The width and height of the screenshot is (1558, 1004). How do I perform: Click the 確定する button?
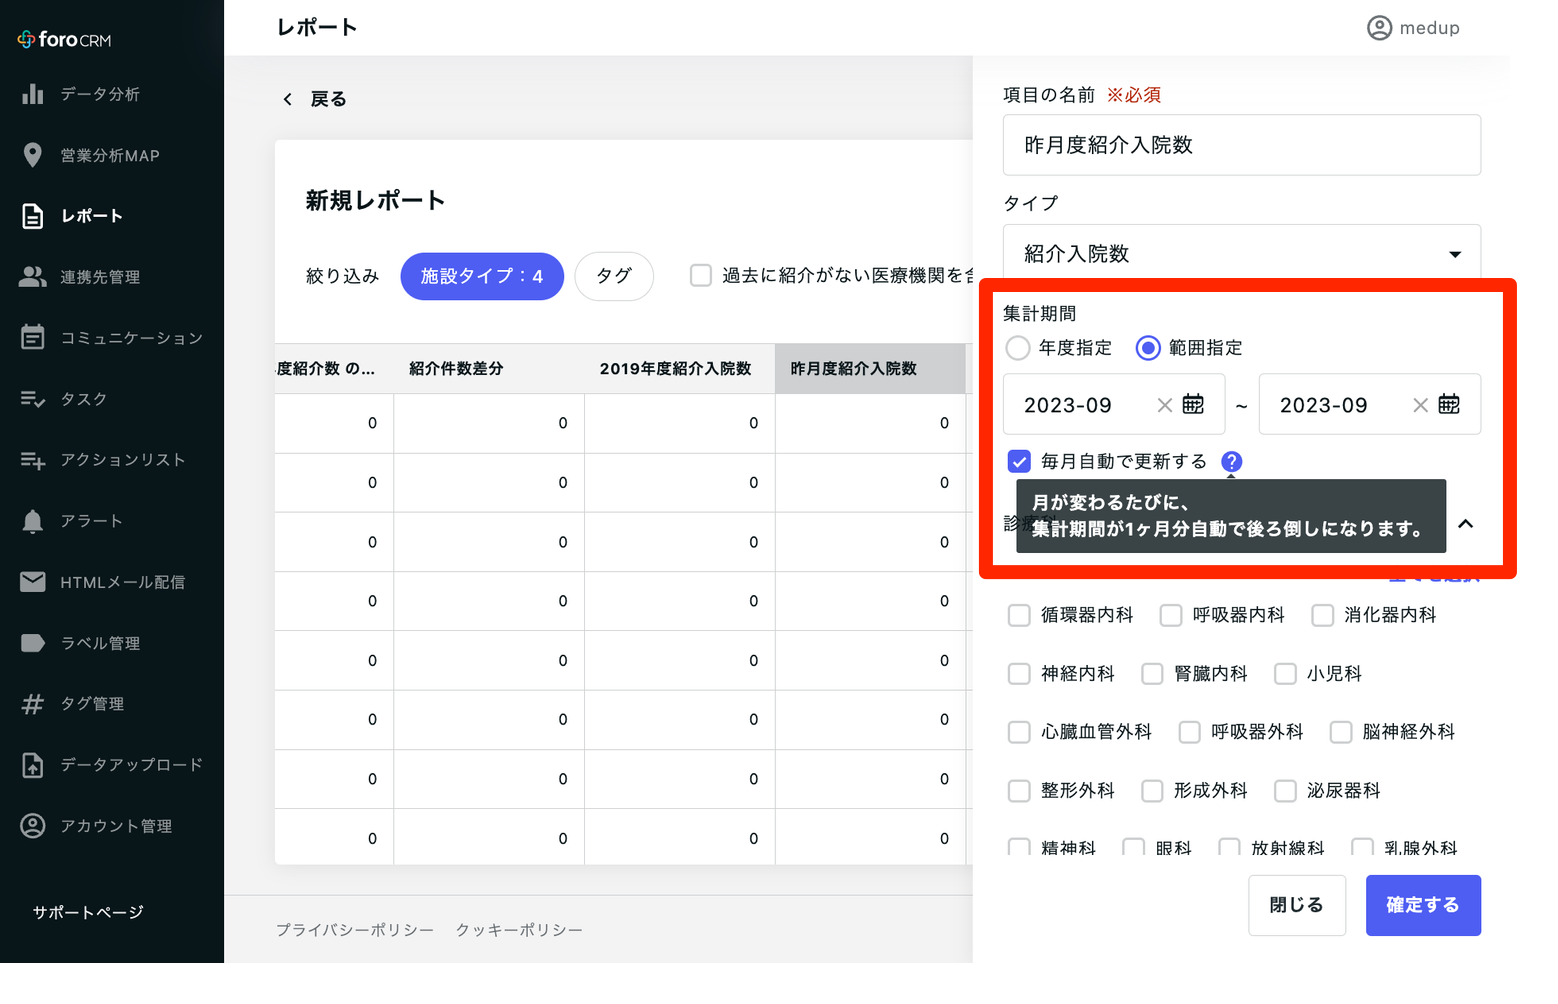click(1423, 905)
